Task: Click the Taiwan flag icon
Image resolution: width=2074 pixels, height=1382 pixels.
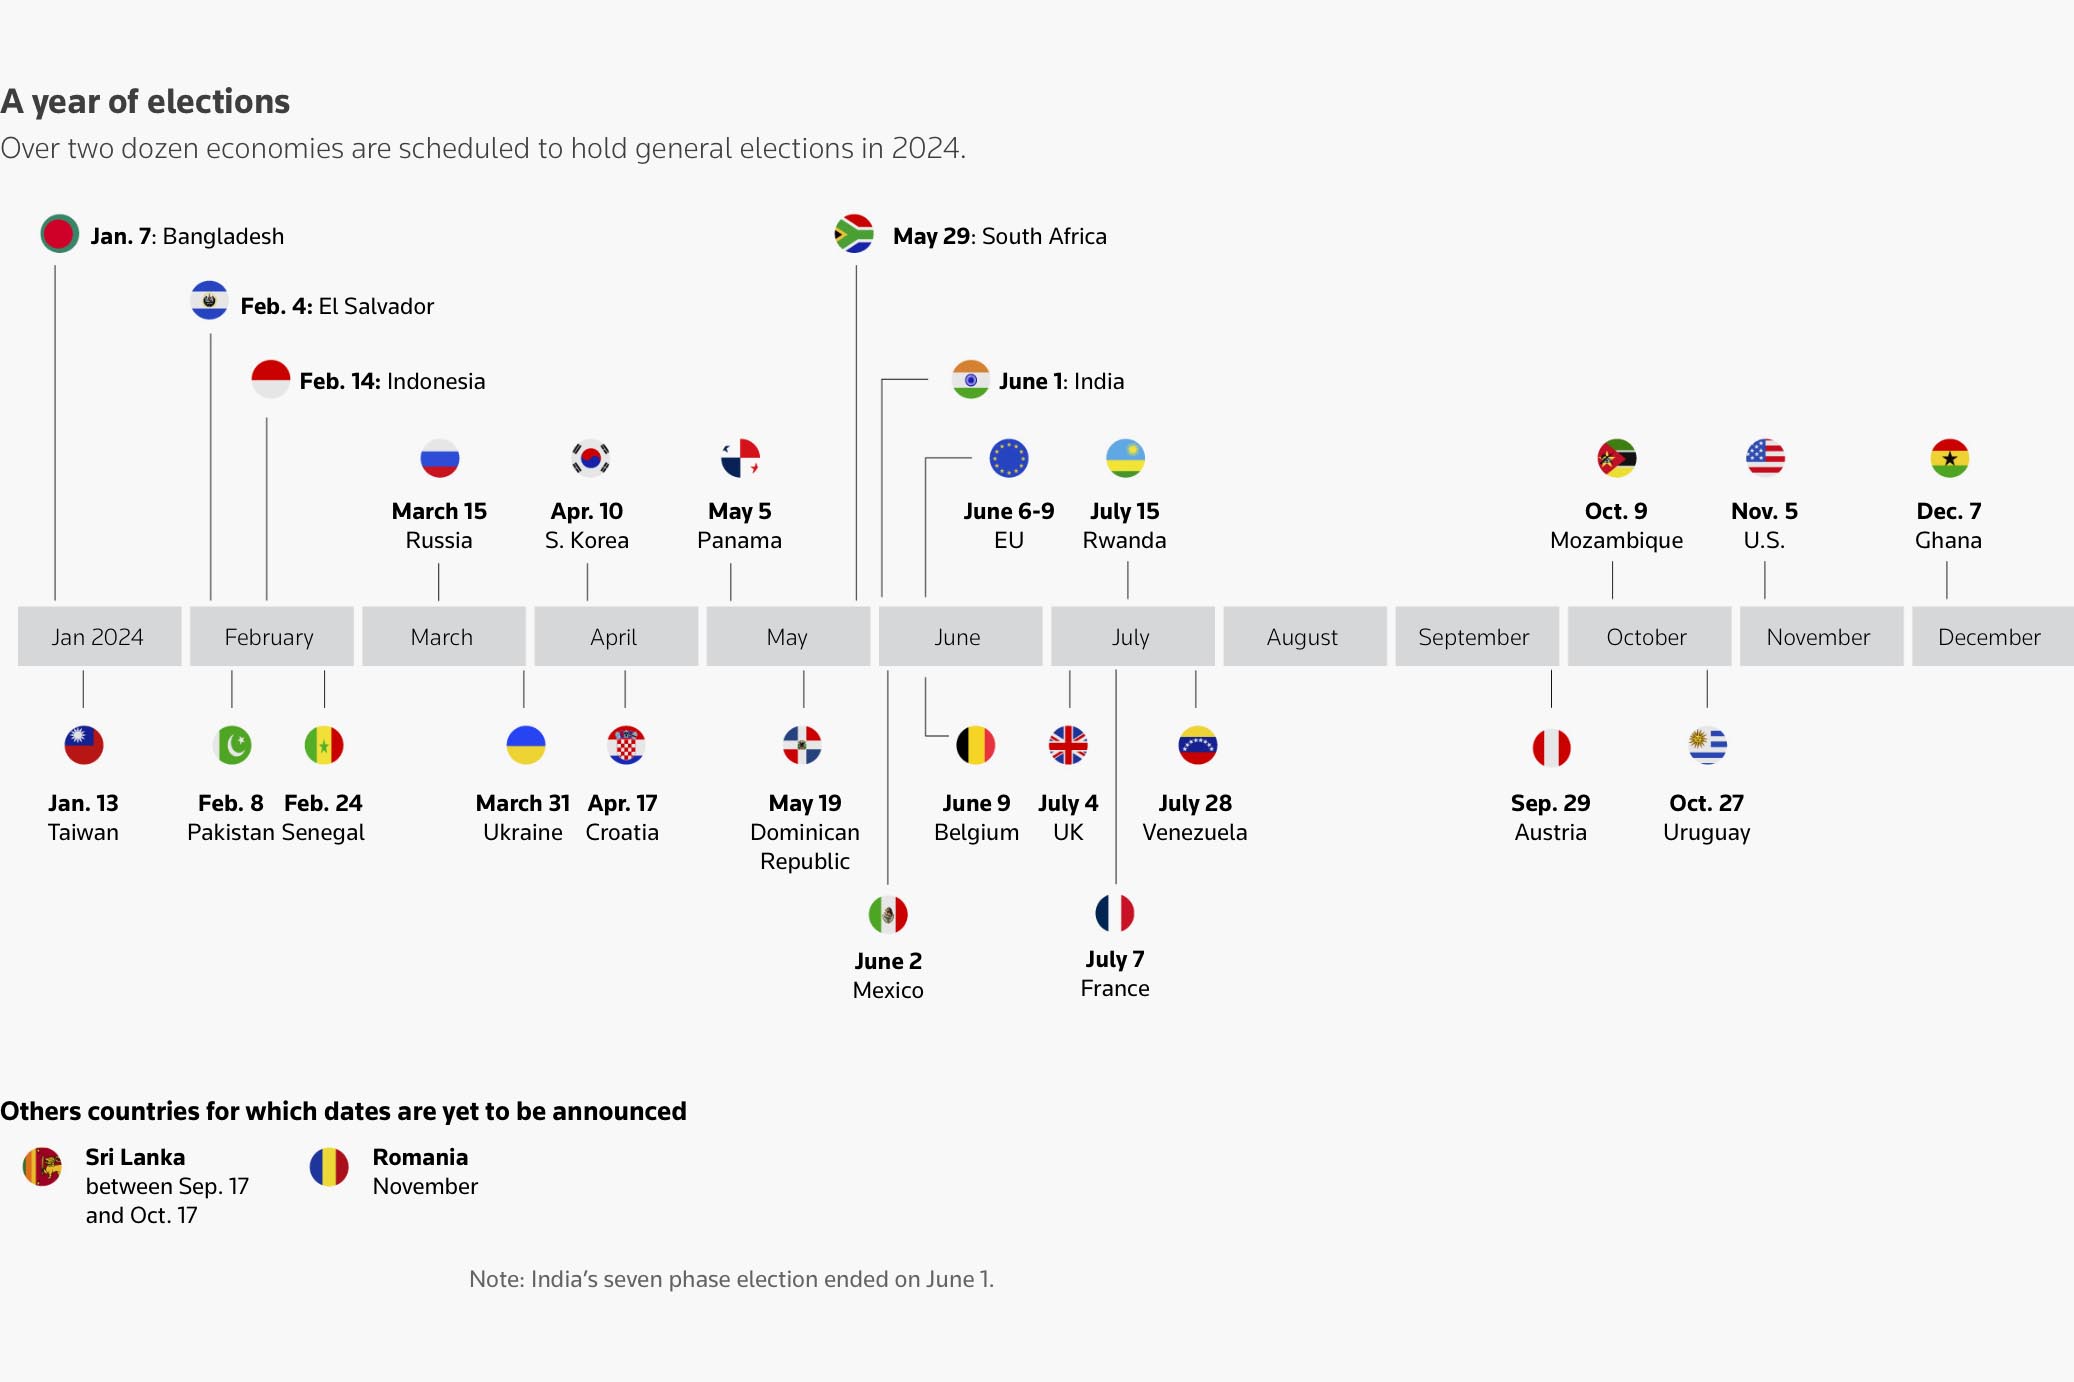Action: (83, 745)
